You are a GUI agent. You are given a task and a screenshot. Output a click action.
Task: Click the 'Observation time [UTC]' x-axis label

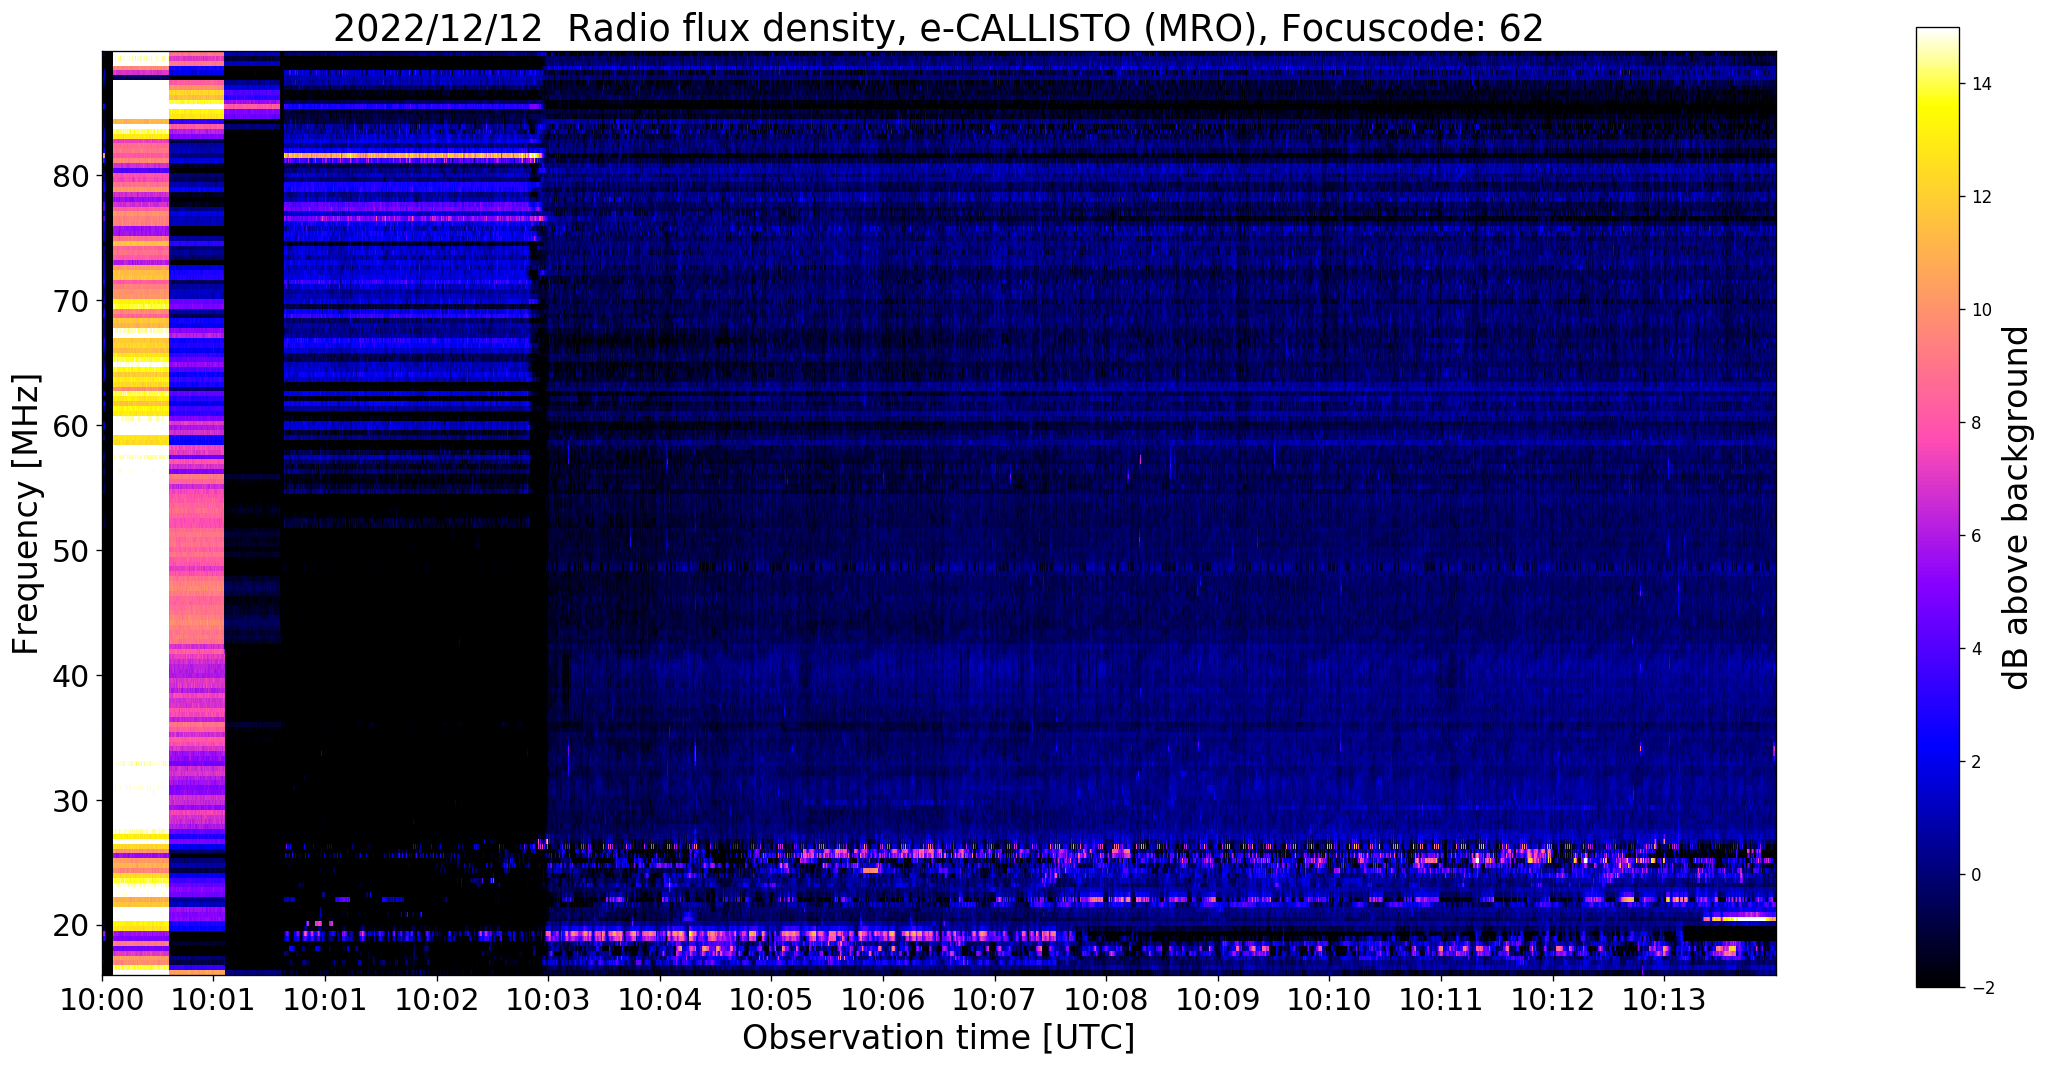(938, 1038)
